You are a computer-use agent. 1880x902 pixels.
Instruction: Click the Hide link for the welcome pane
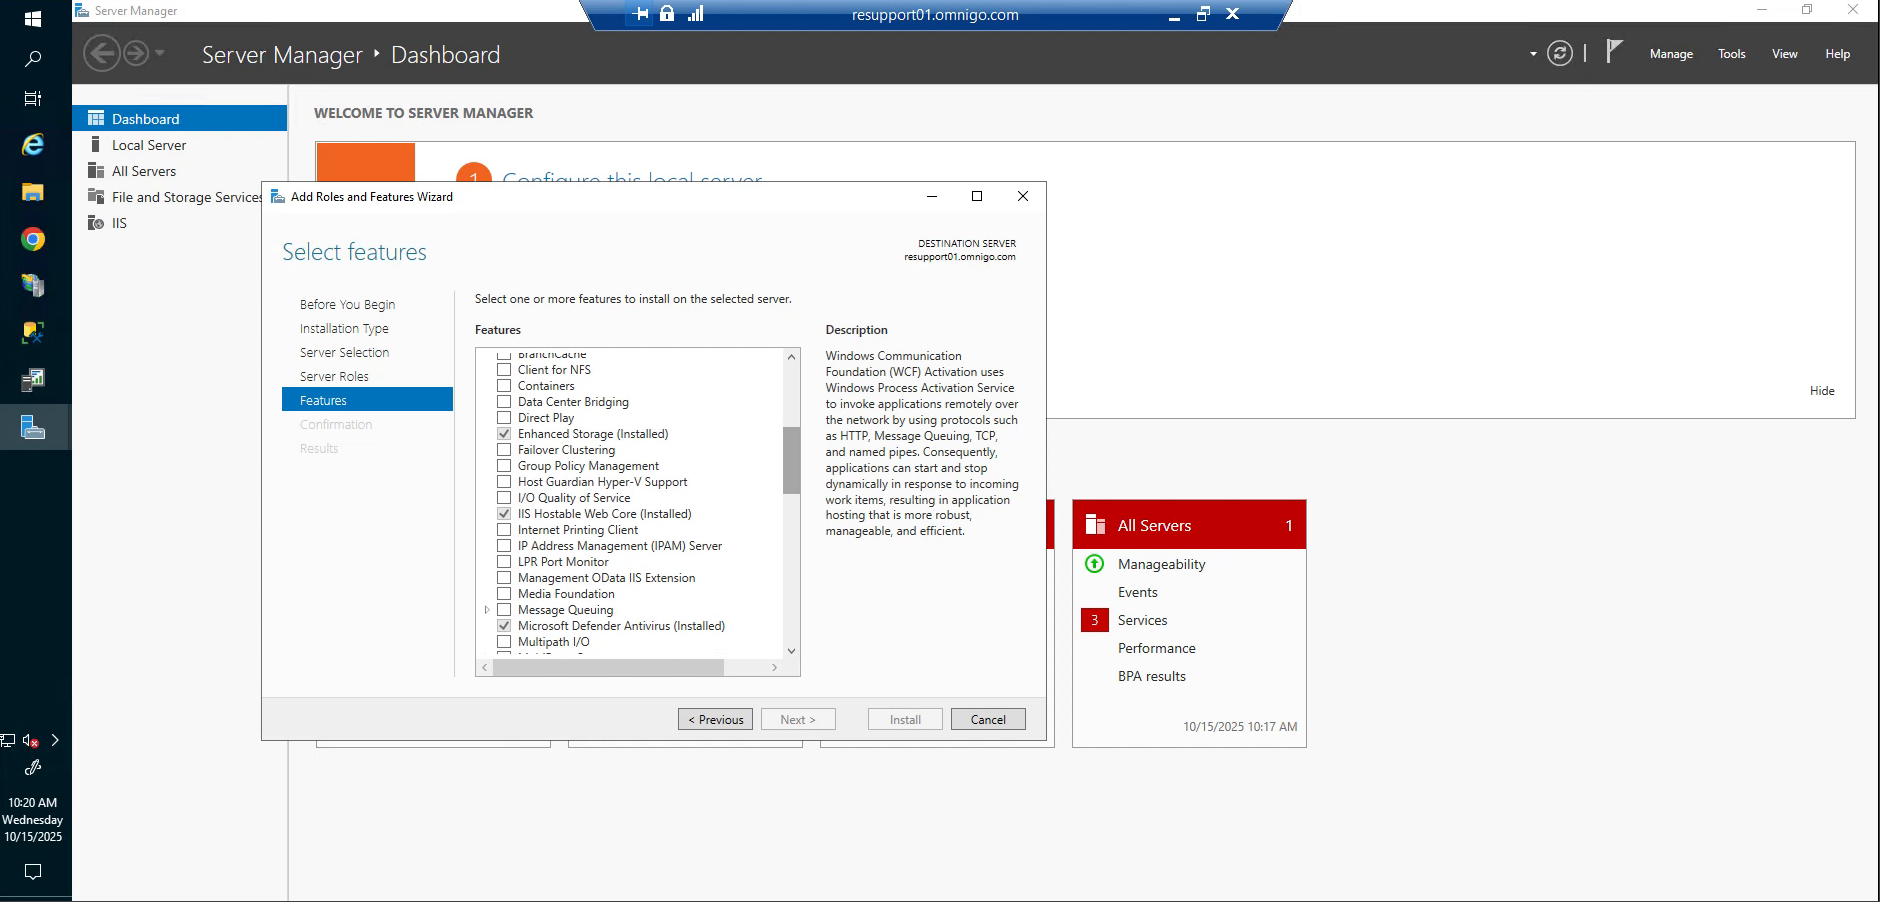(x=1822, y=391)
